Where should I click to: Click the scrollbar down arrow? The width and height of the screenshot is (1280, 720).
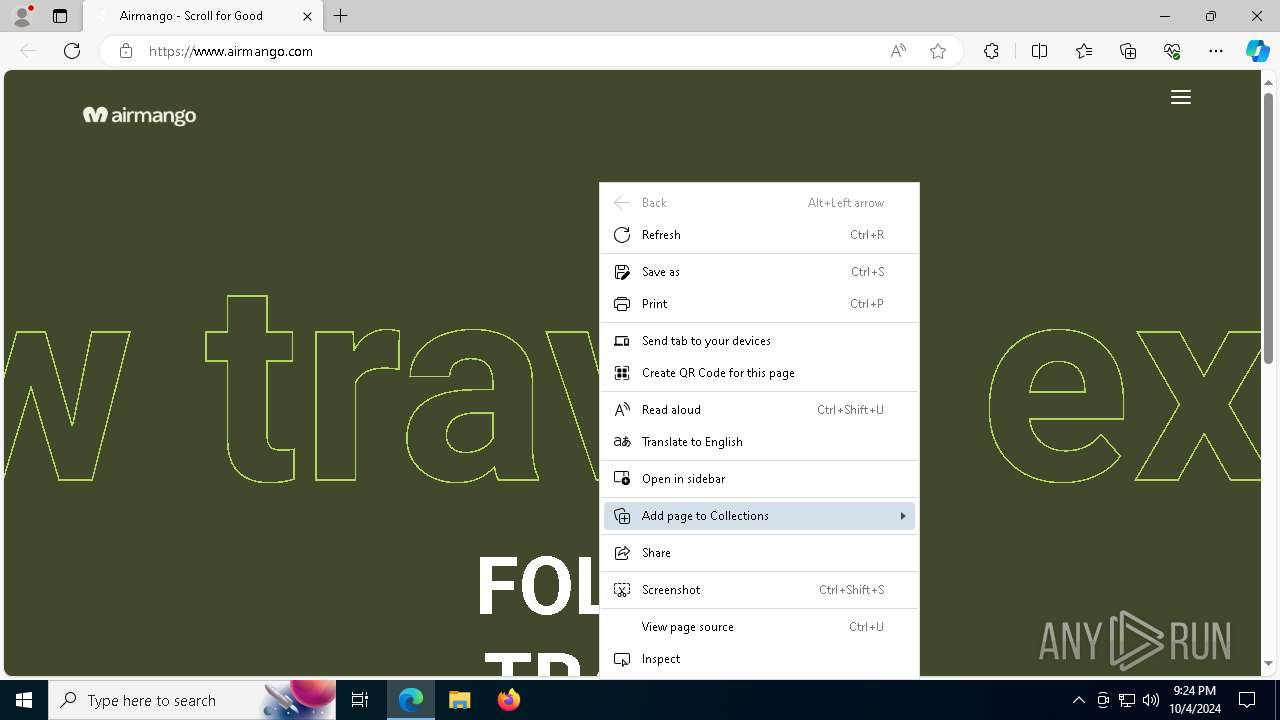click(1268, 664)
